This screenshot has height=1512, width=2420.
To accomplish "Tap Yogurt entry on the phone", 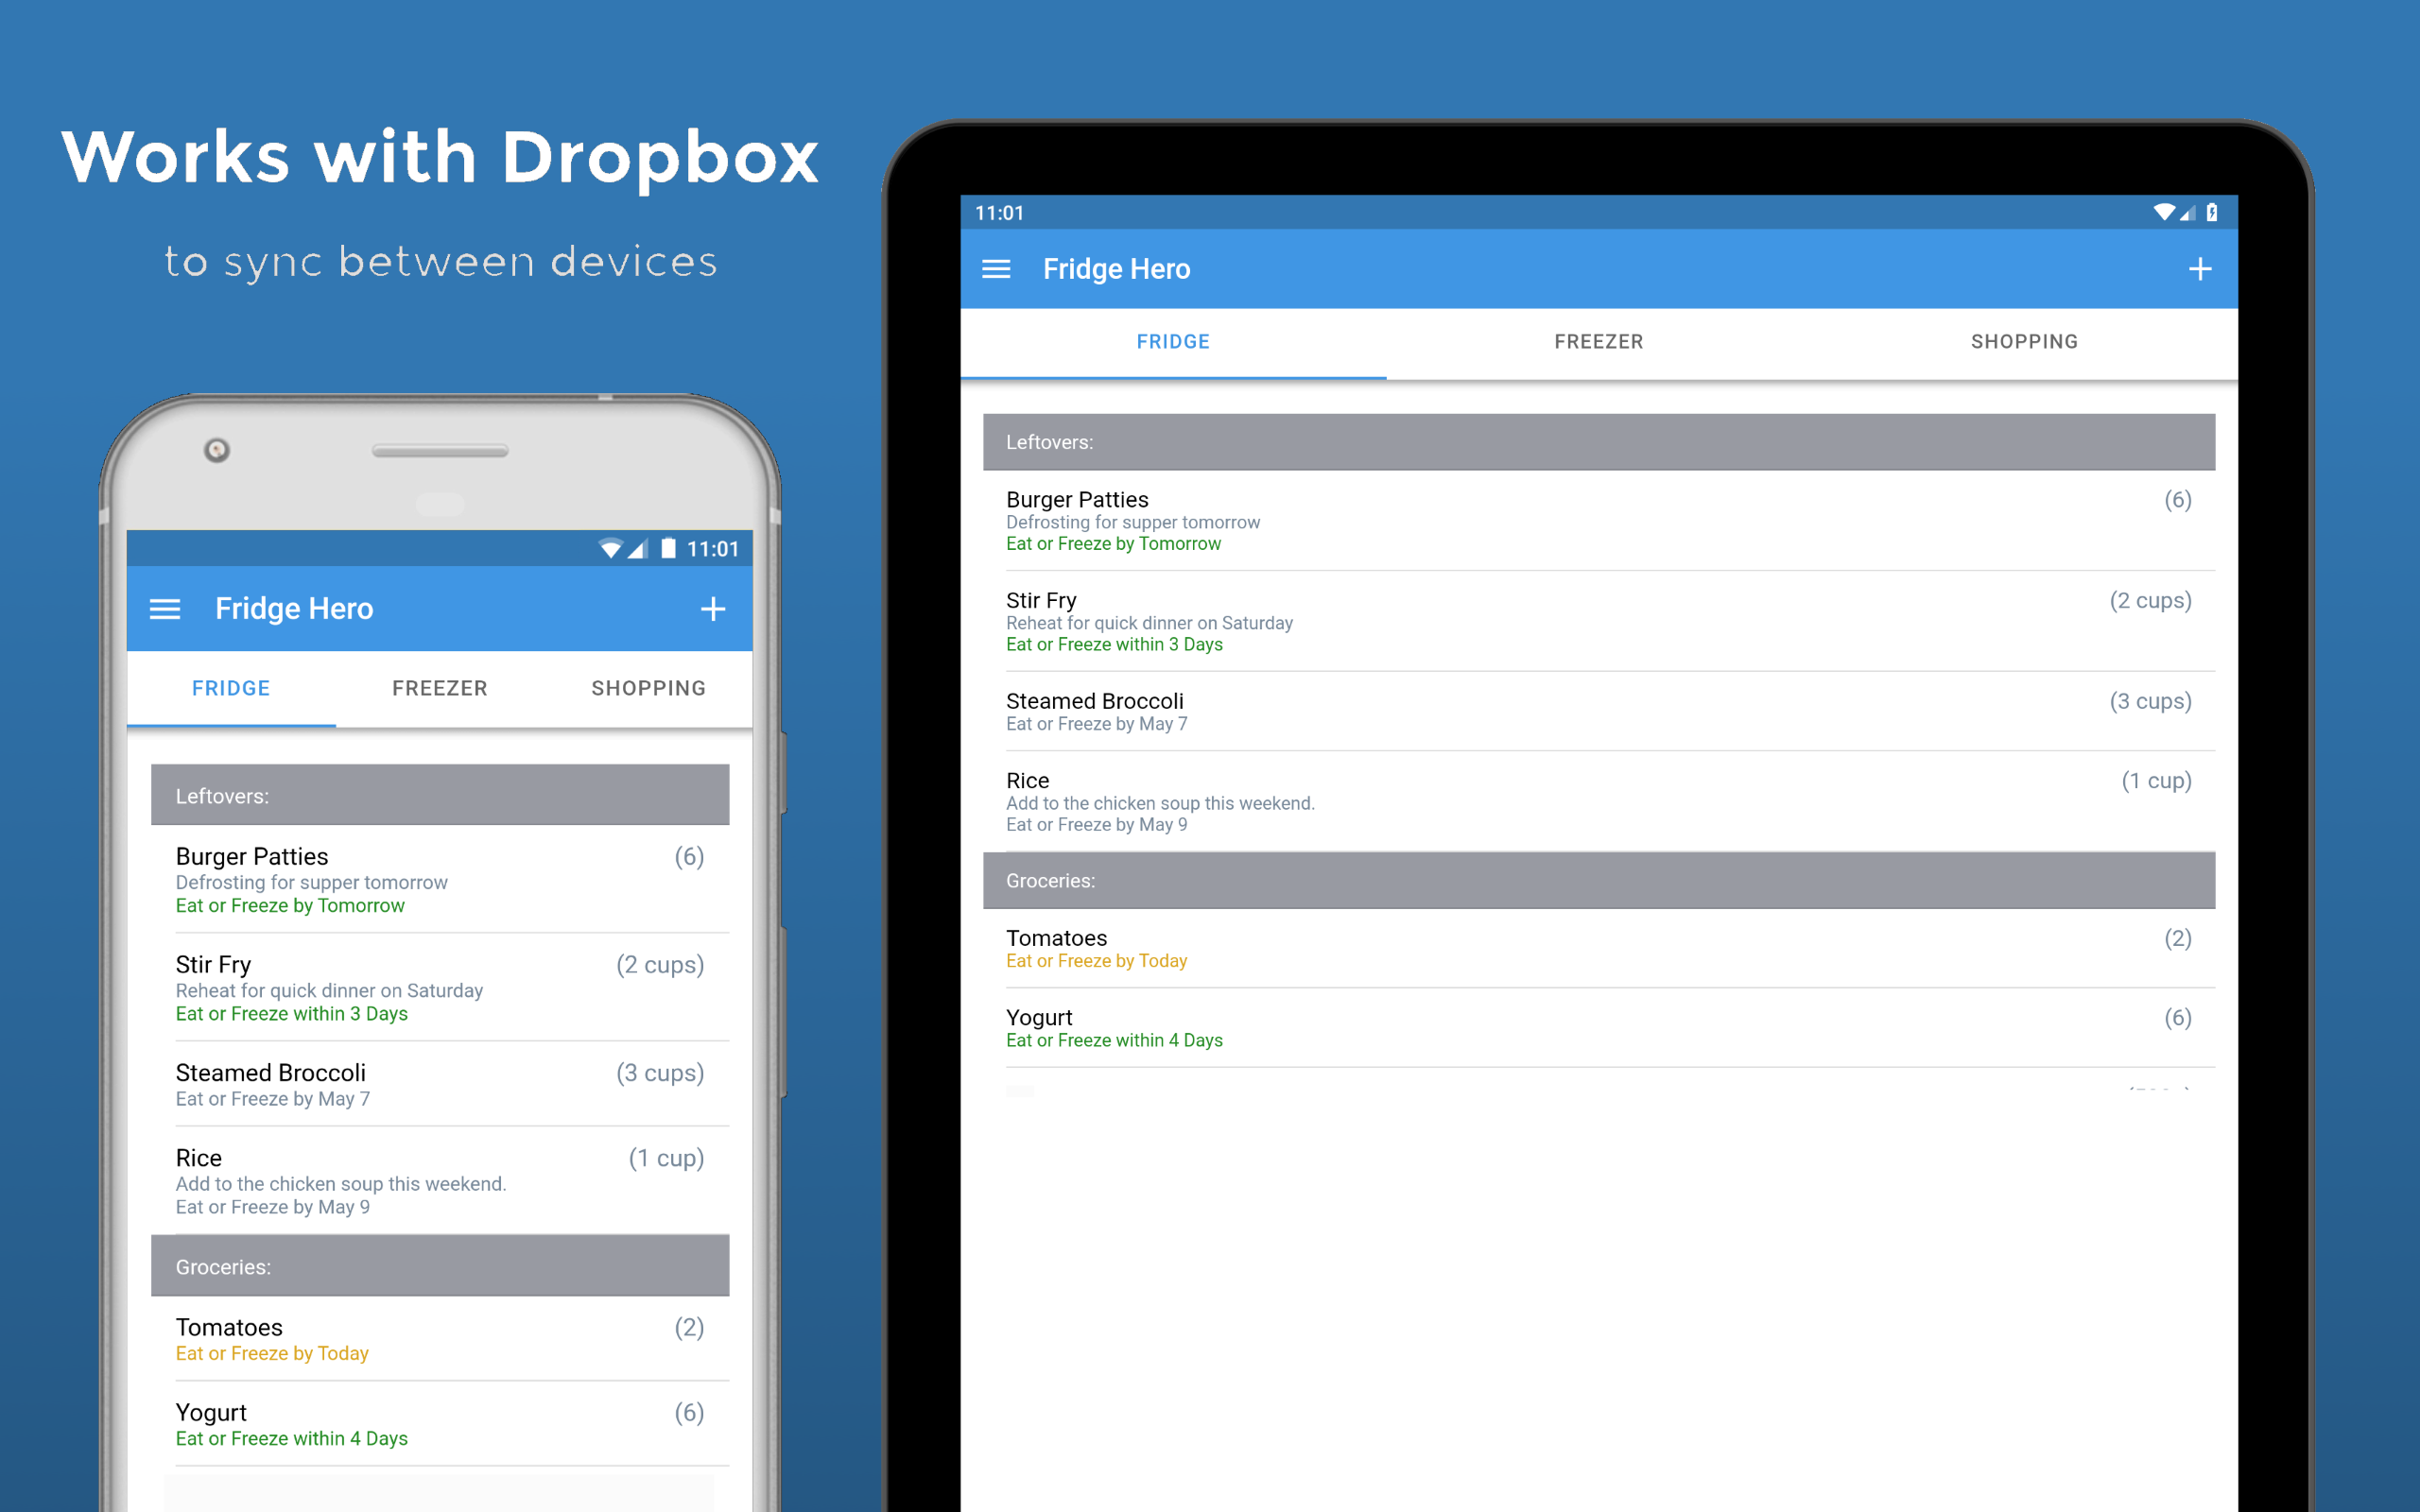I will (439, 1423).
